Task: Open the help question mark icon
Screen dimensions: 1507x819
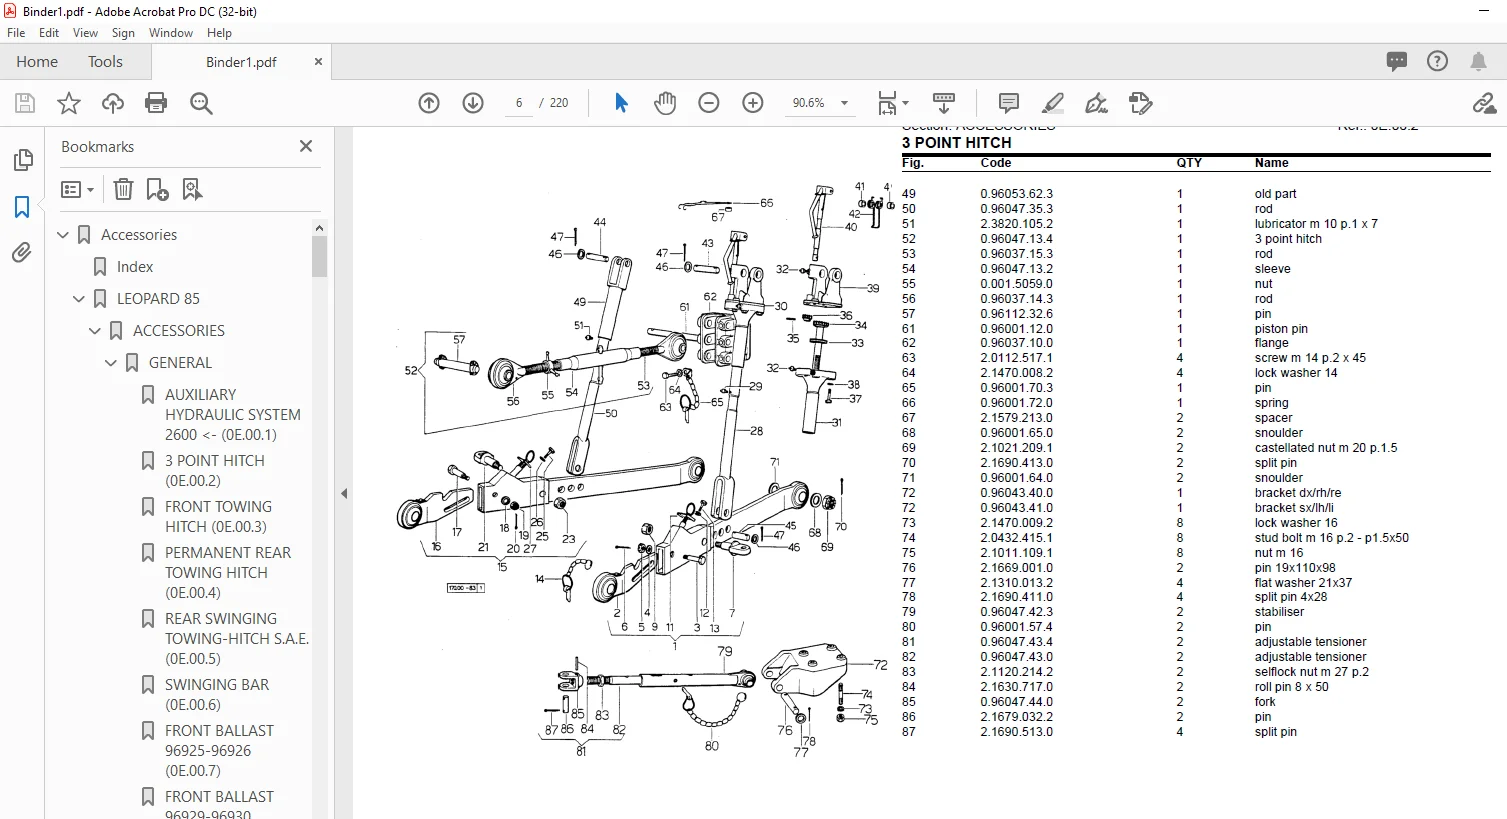Action: click(x=1437, y=61)
